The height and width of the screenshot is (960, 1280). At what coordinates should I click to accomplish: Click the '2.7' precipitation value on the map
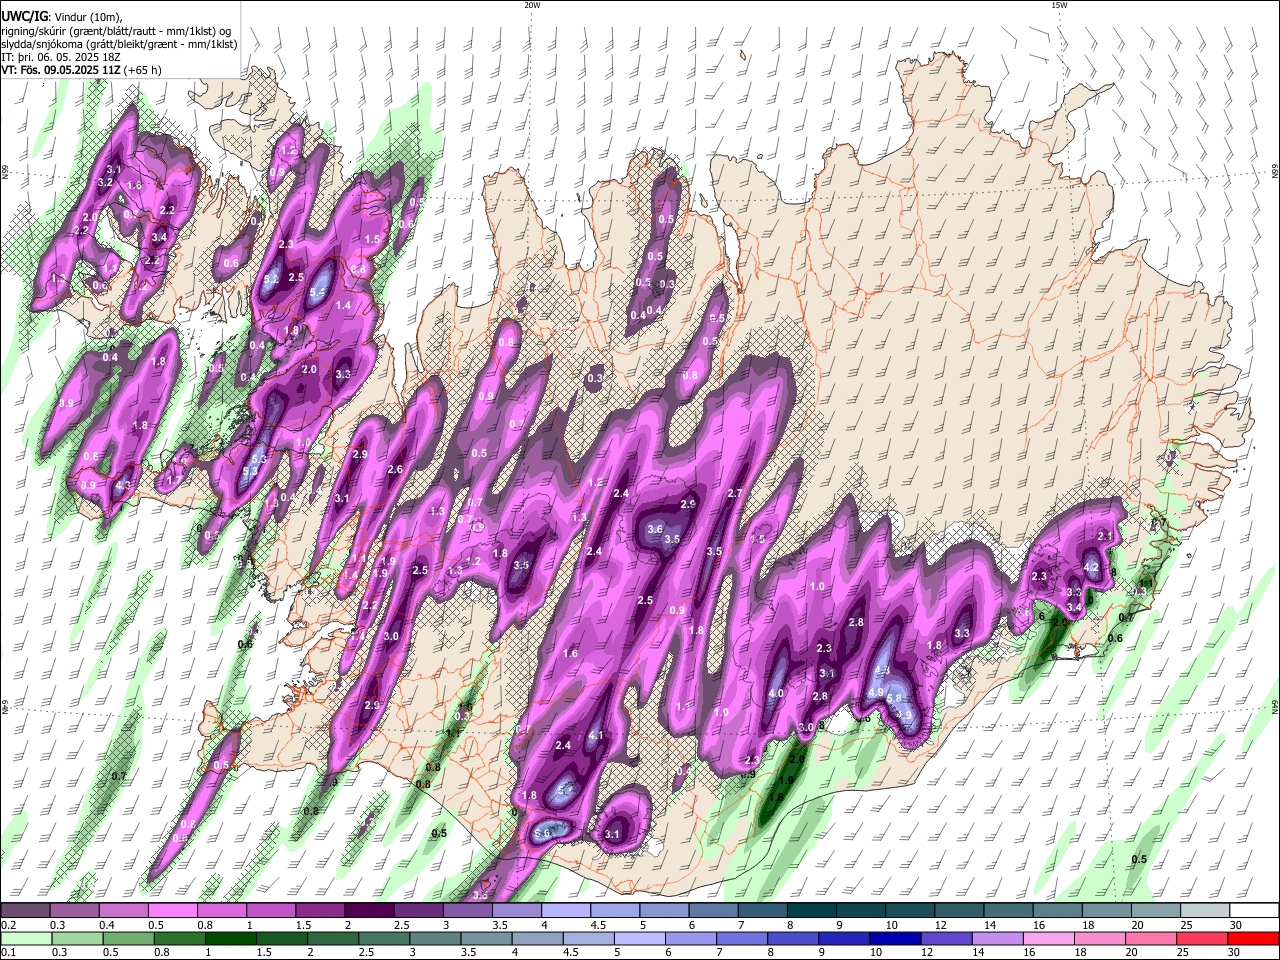pyautogui.click(x=735, y=493)
